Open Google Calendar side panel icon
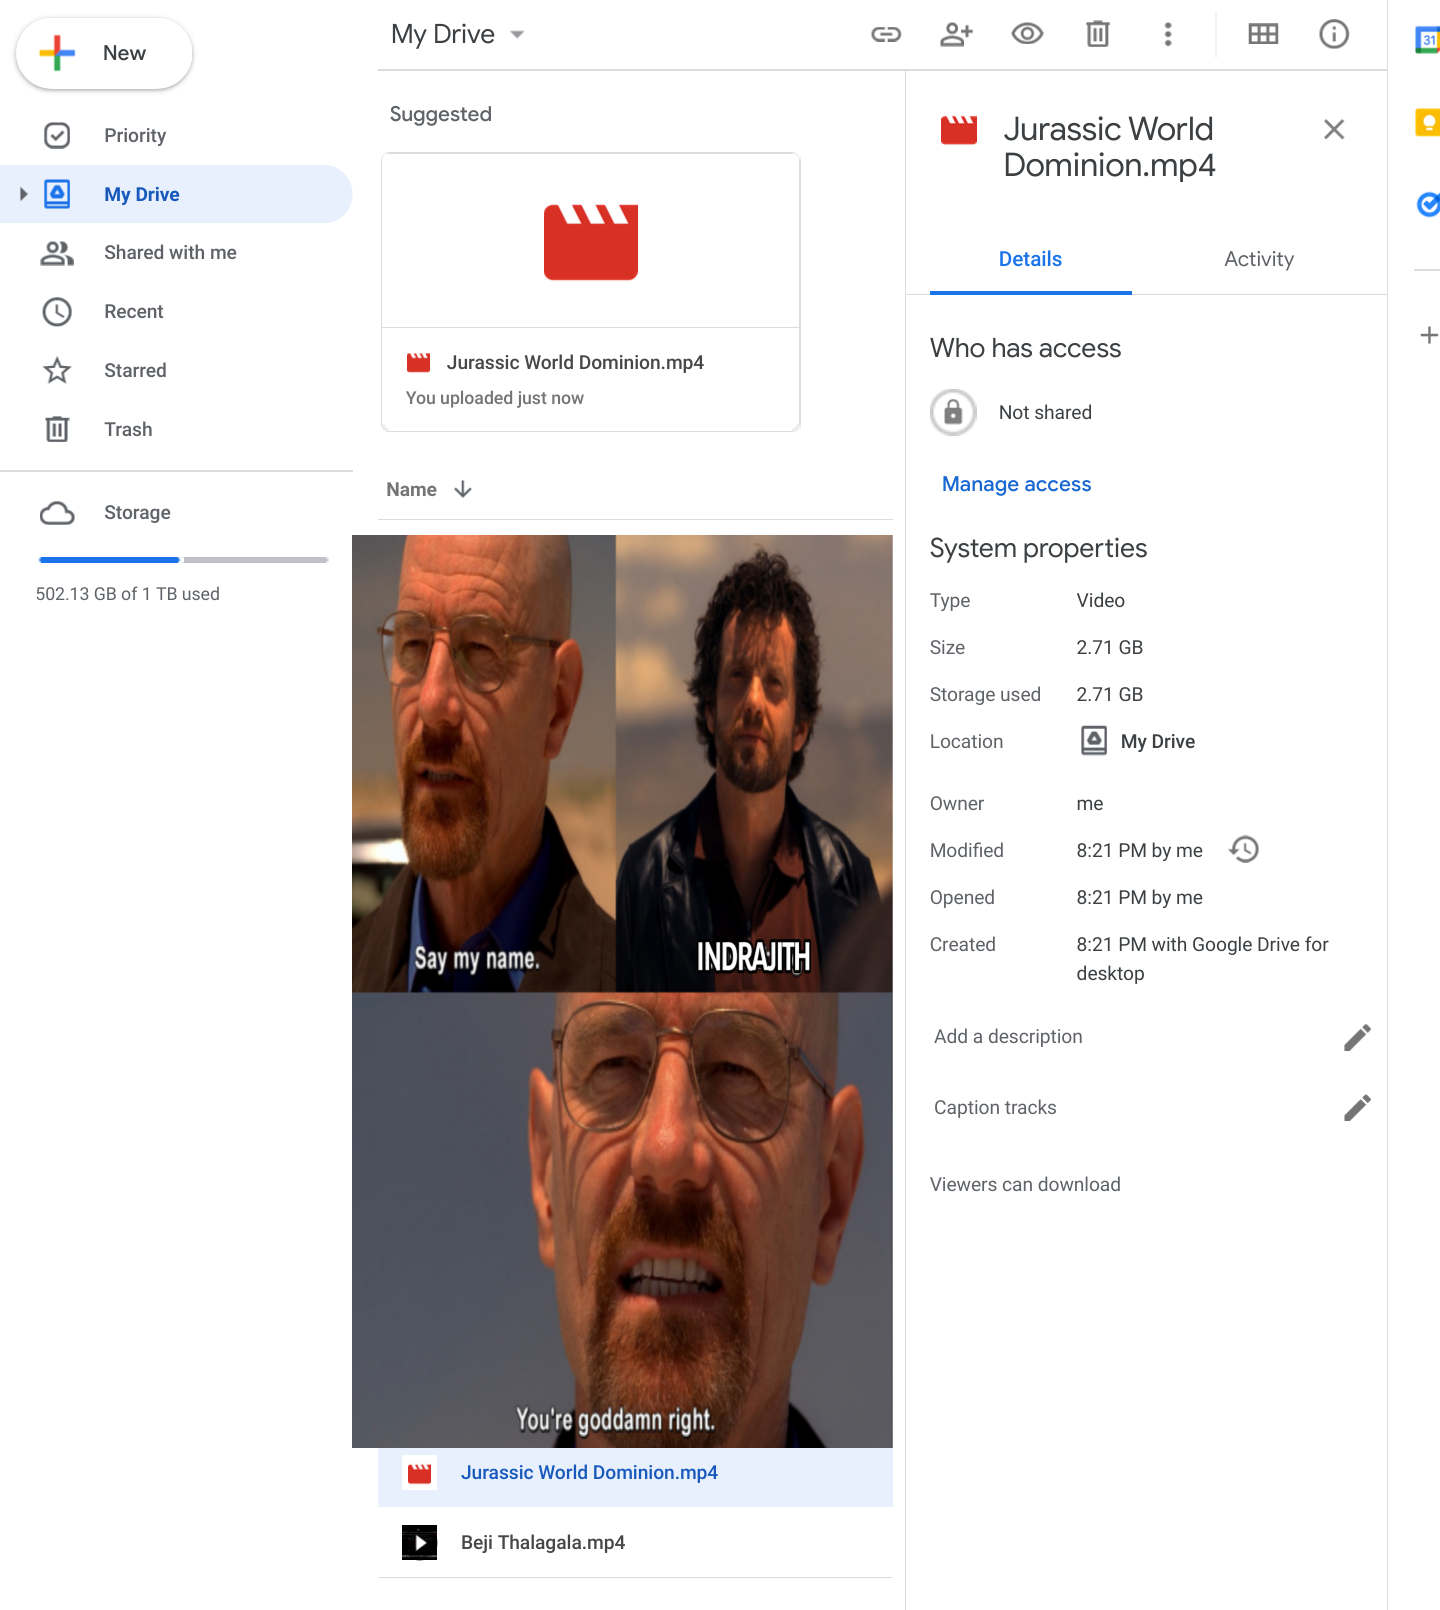 (x=1428, y=41)
